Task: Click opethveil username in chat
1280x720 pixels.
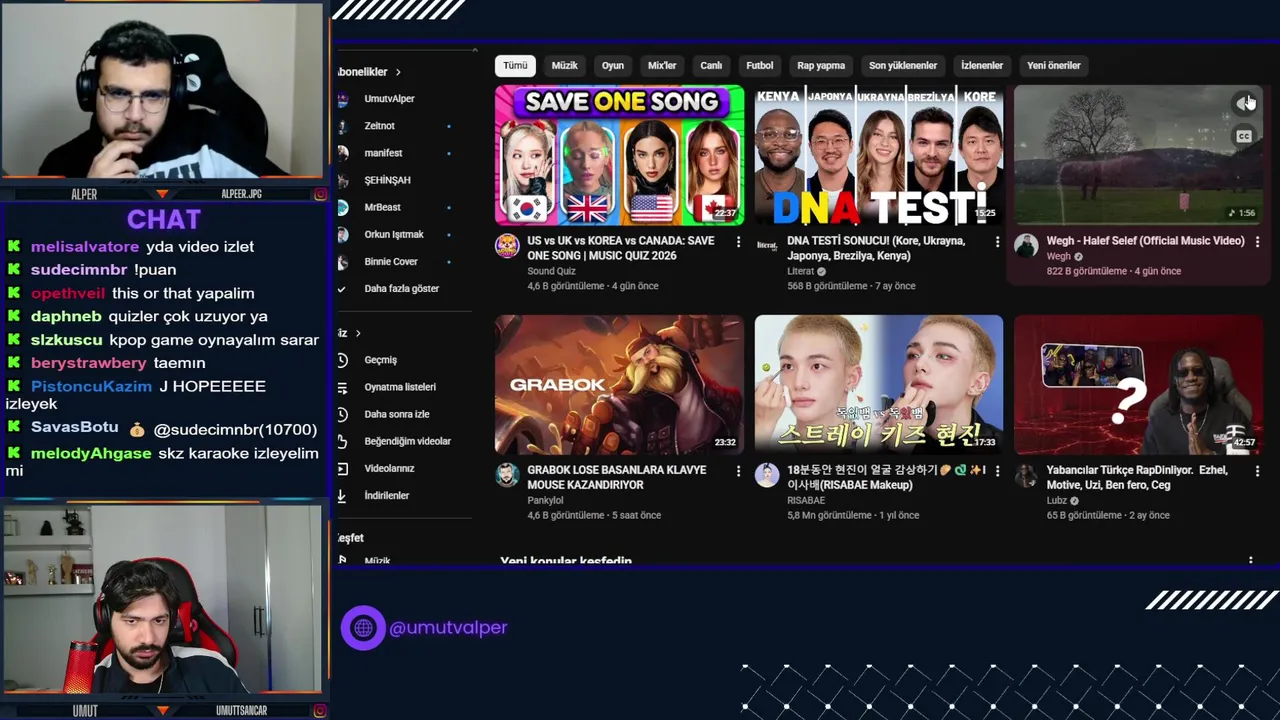Action: (x=67, y=293)
